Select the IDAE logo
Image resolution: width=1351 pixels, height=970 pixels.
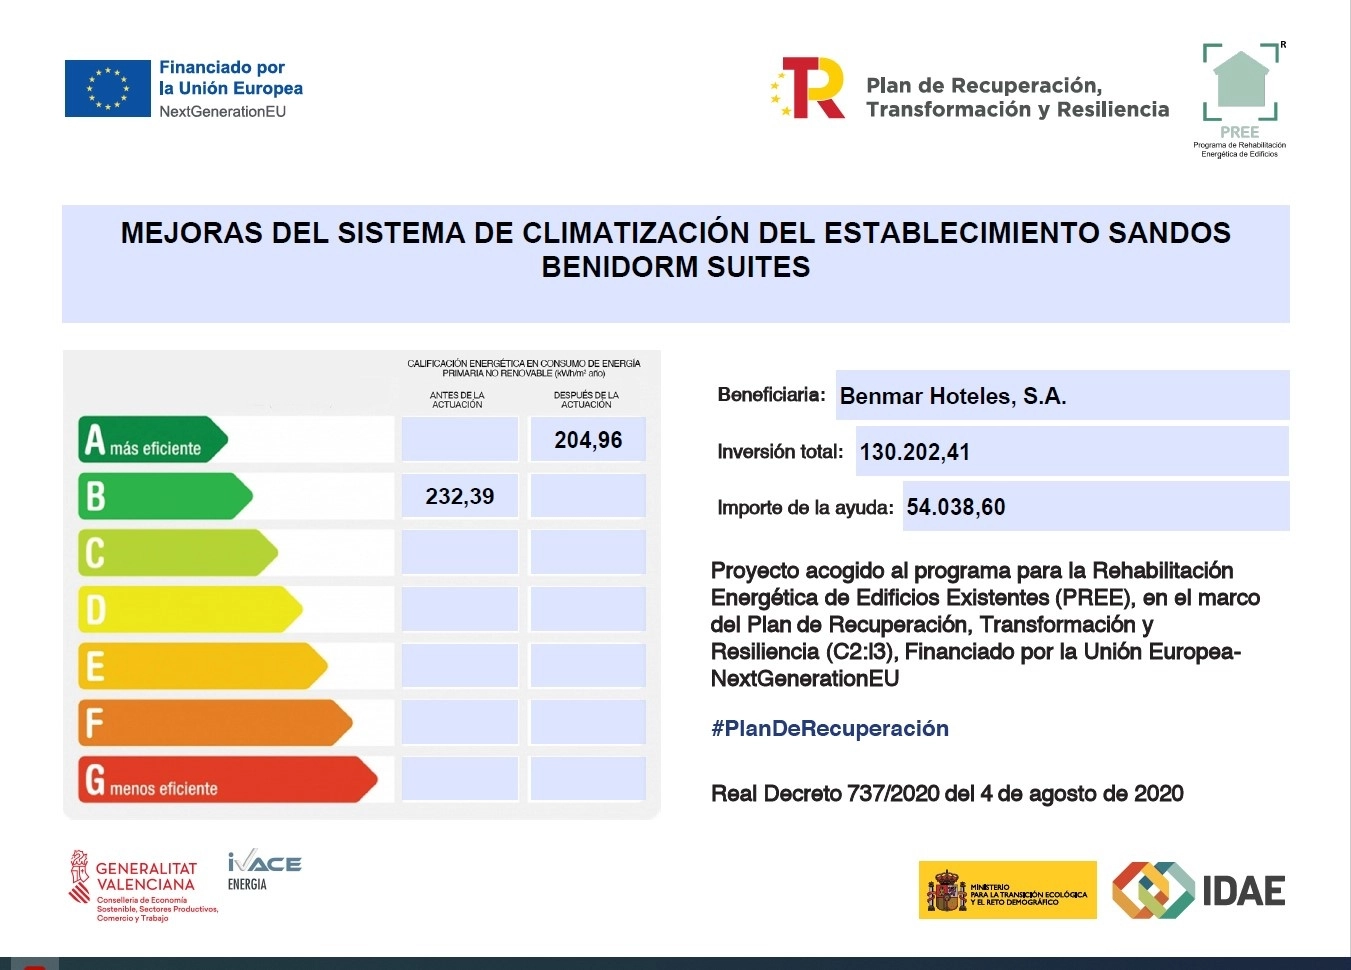(1199, 890)
